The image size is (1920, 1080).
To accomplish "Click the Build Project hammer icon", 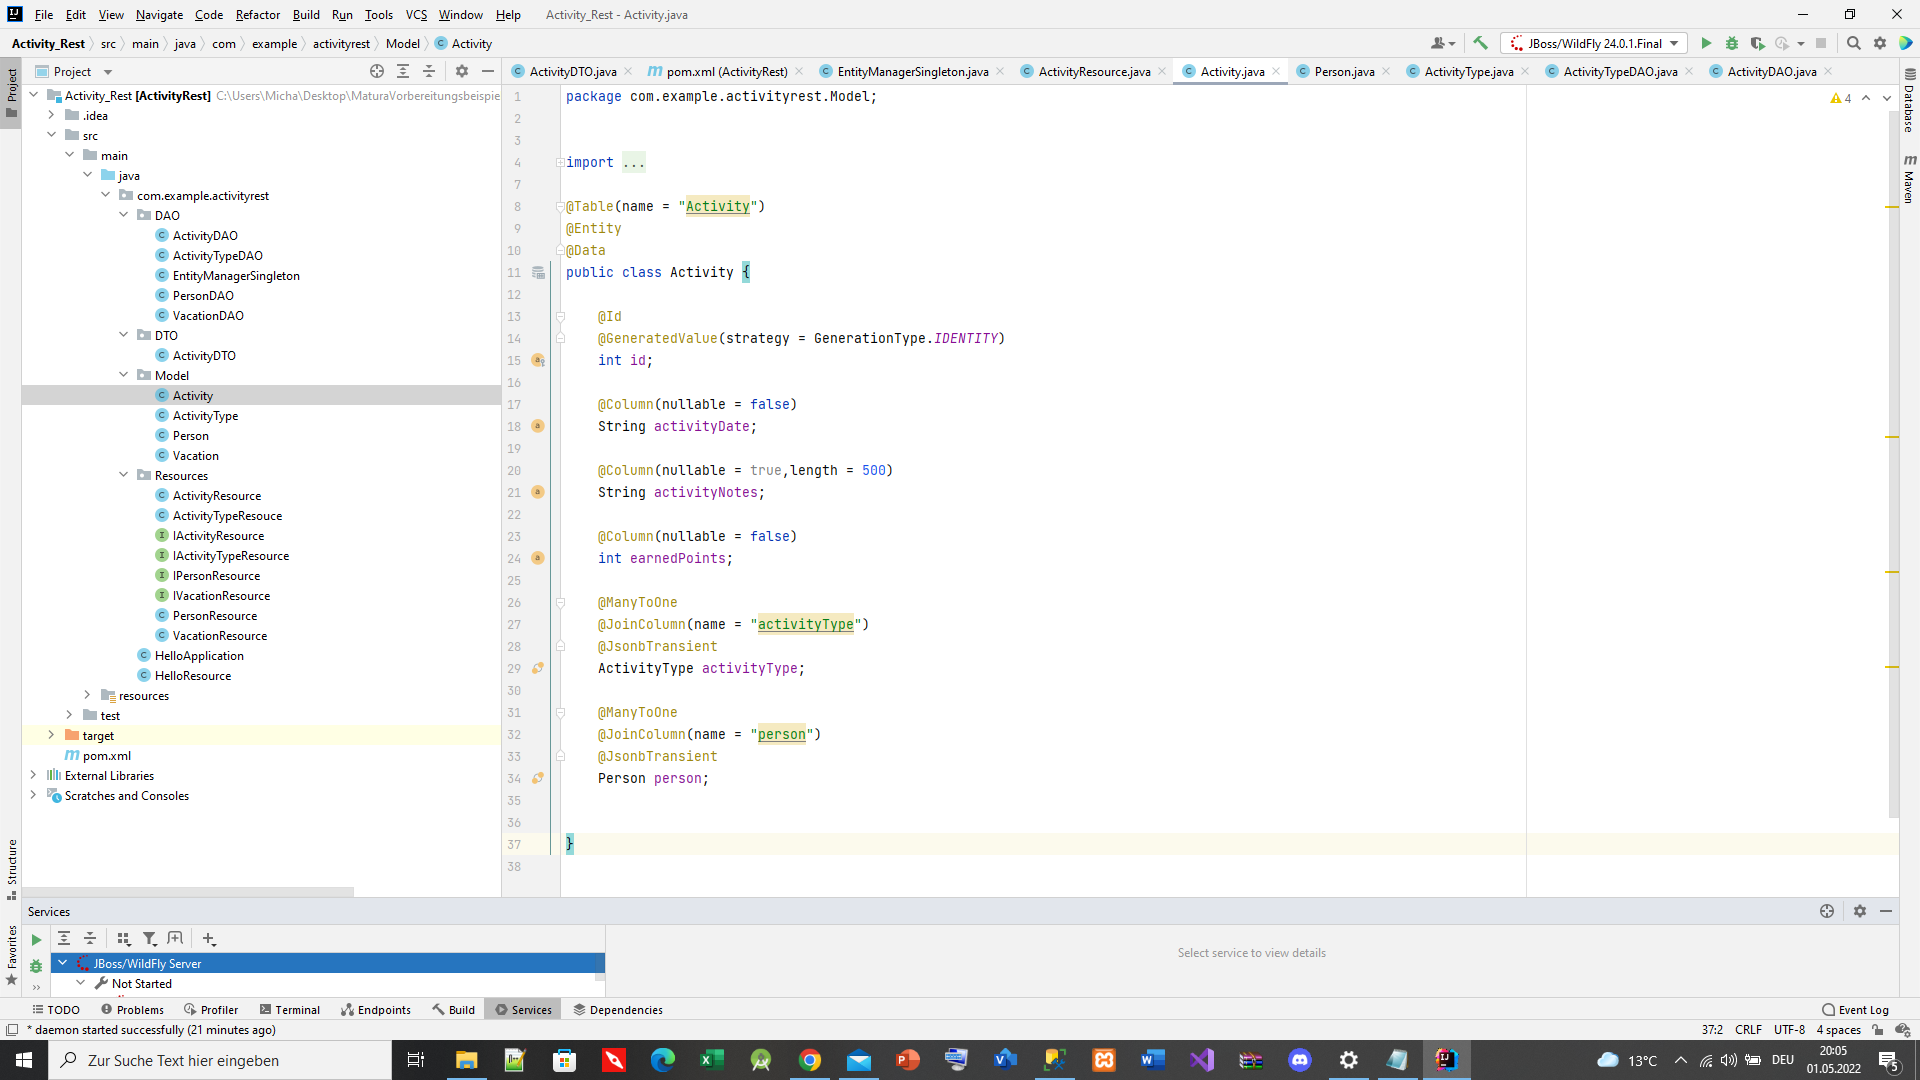I will click(x=1480, y=43).
